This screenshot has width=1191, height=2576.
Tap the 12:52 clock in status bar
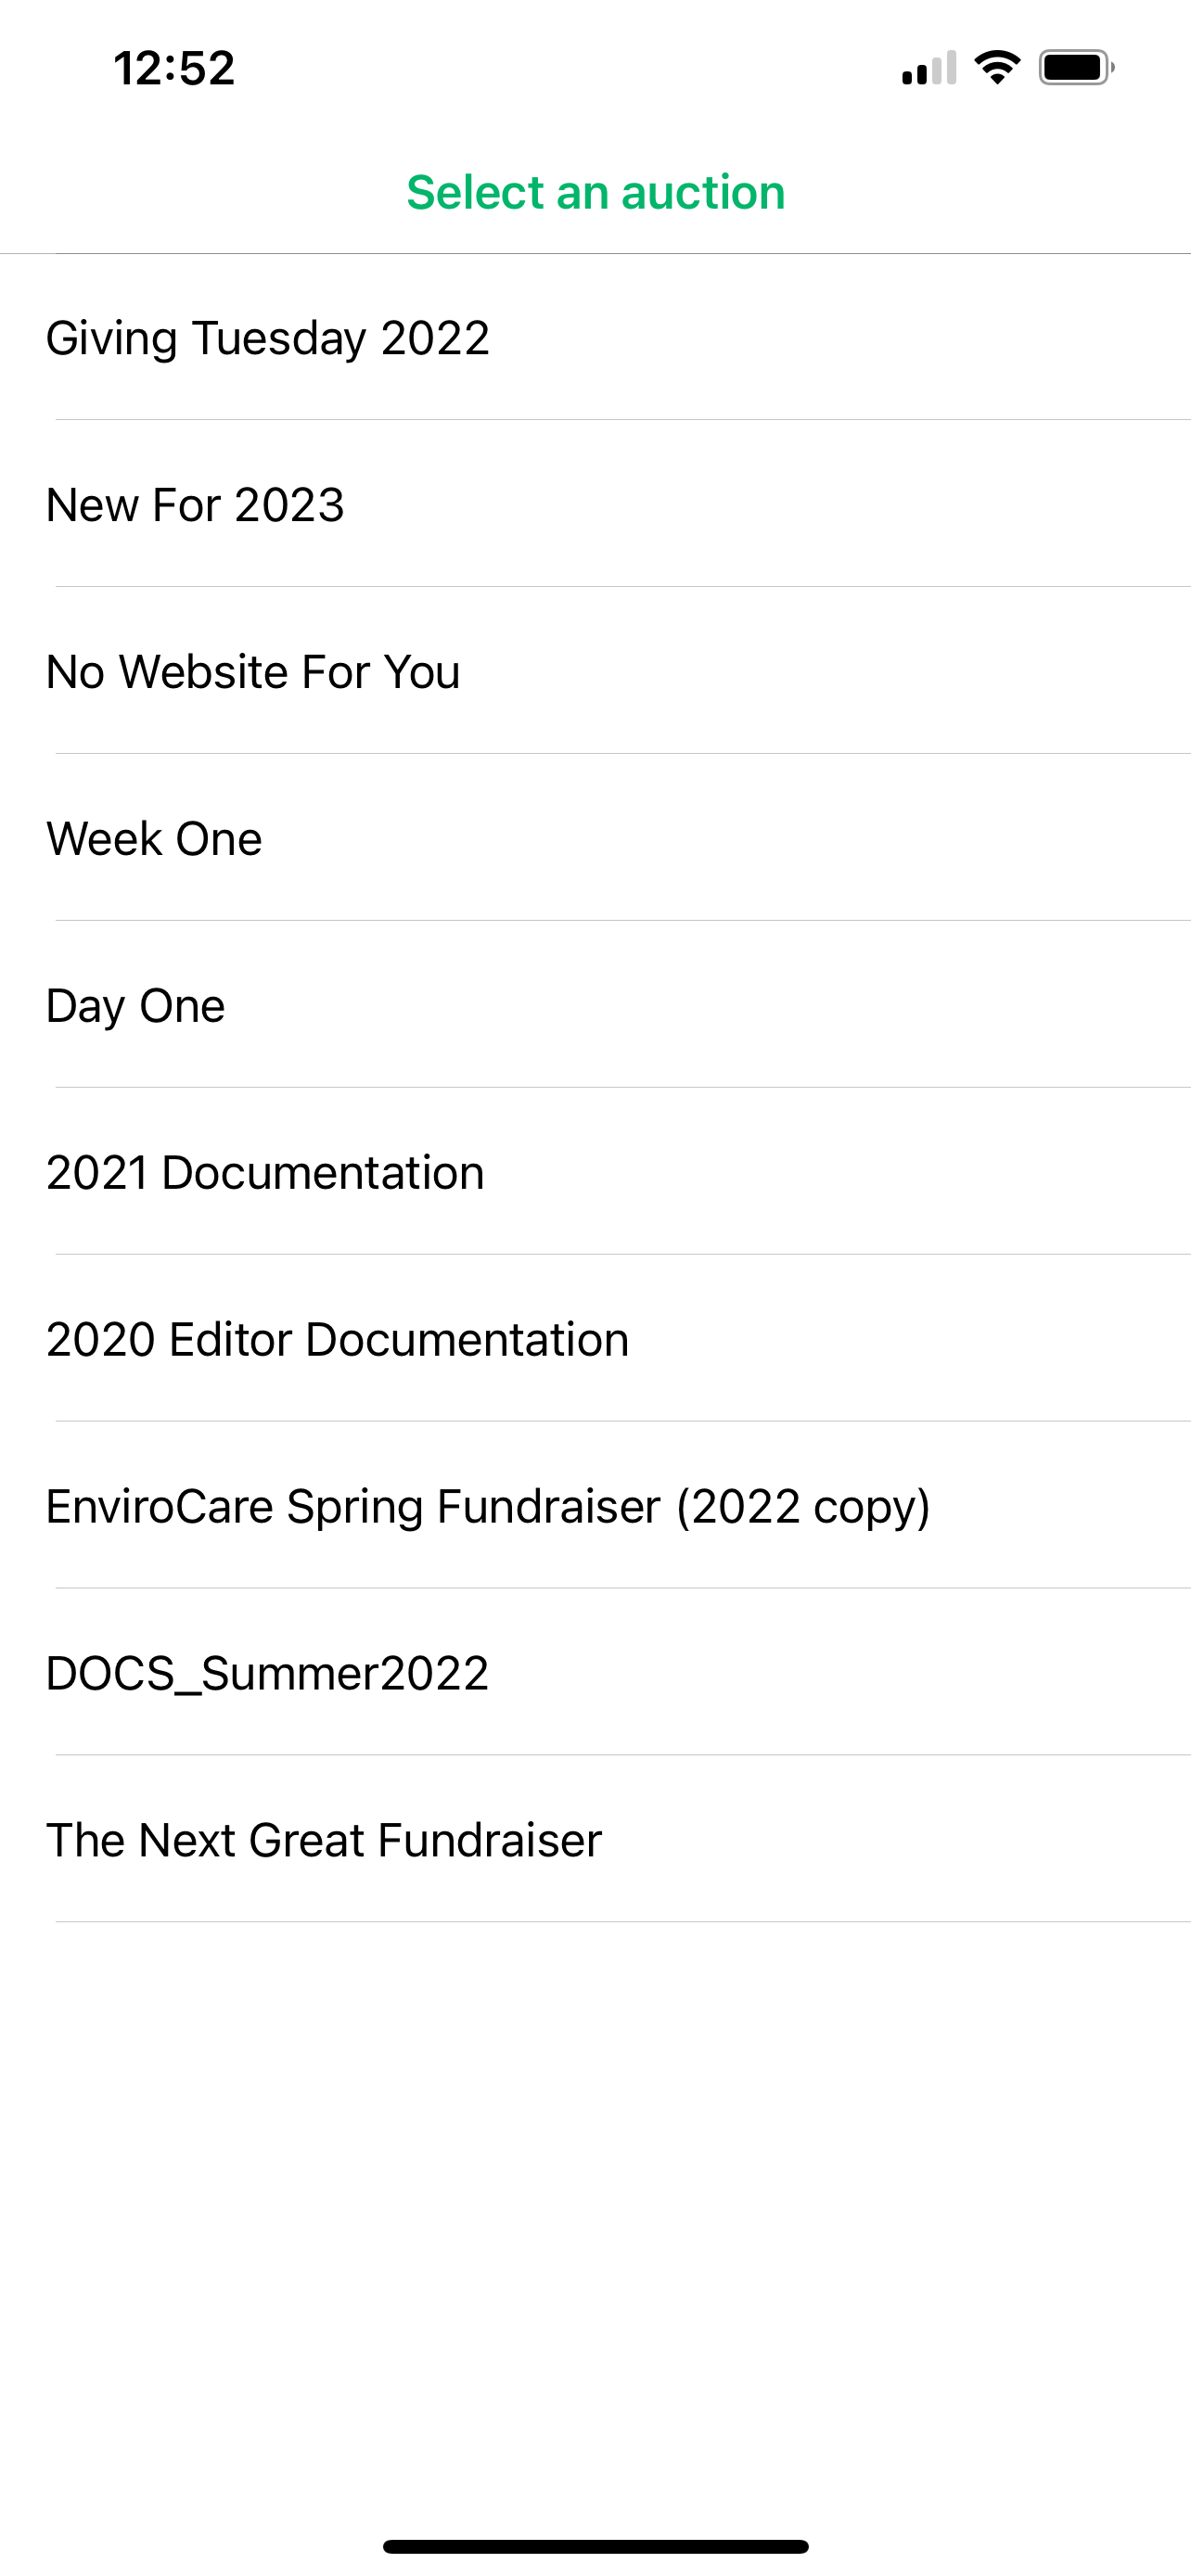[x=174, y=68]
